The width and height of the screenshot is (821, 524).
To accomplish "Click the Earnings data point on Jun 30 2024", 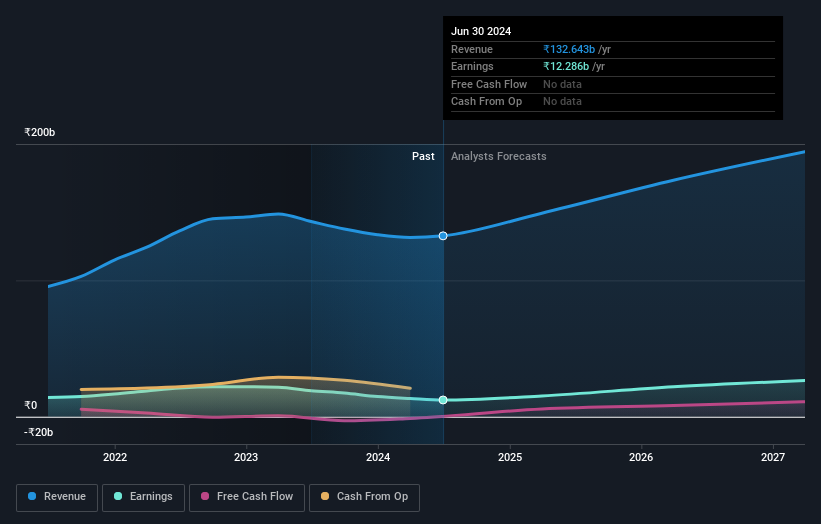I will coord(443,400).
